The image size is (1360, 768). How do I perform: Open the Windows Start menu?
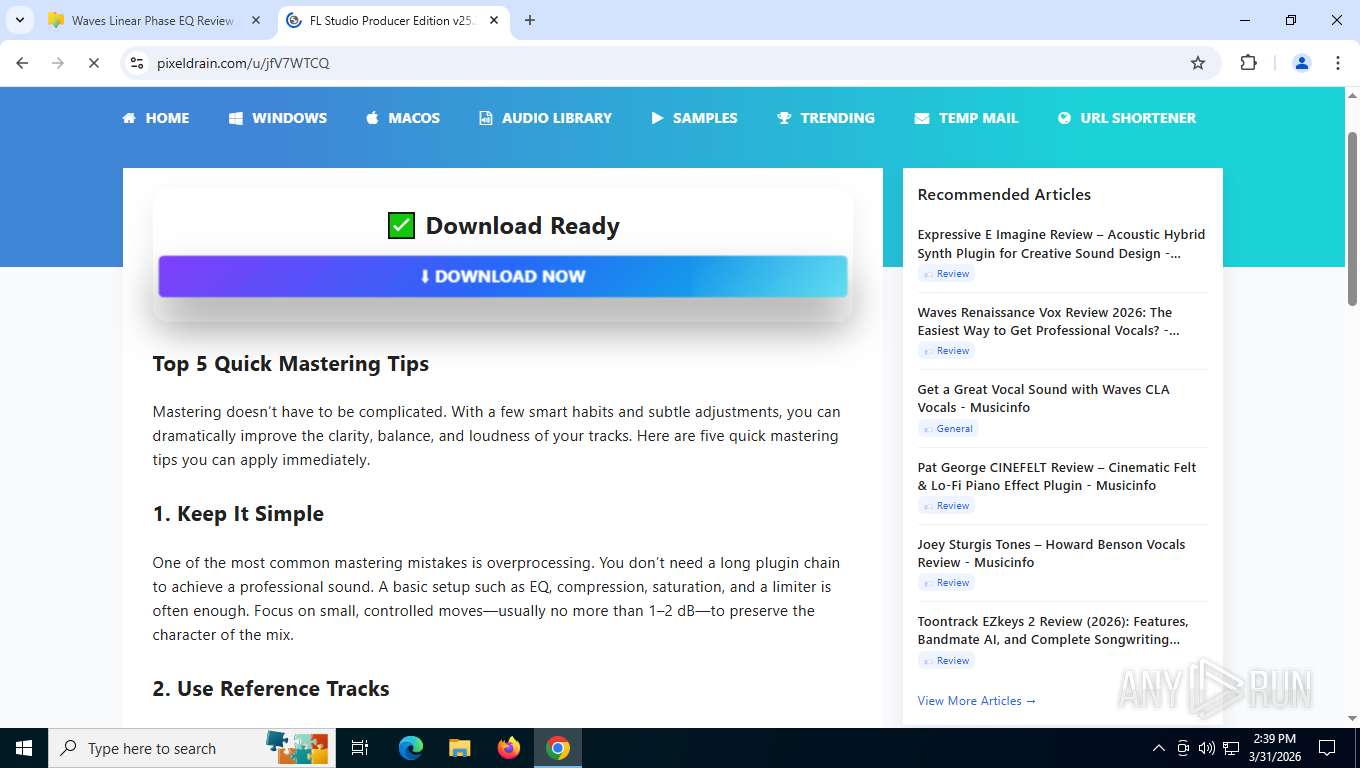tap(24, 748)
